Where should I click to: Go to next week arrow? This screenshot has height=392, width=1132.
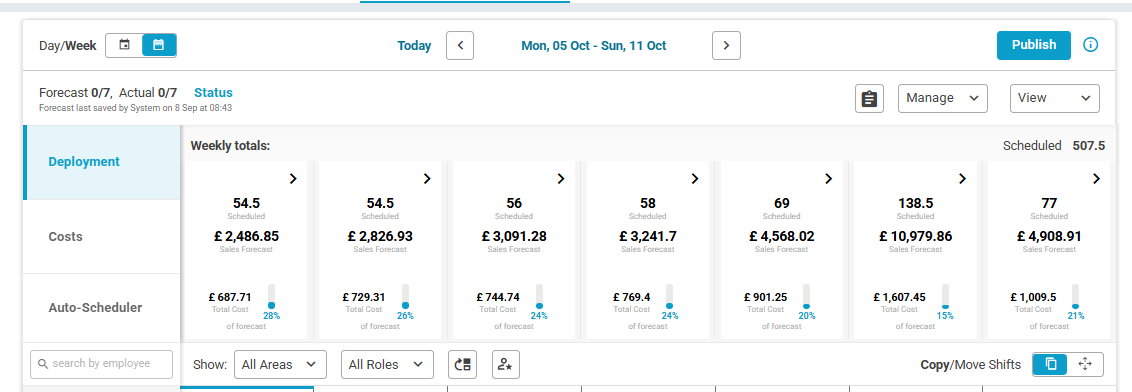(726, 45)
